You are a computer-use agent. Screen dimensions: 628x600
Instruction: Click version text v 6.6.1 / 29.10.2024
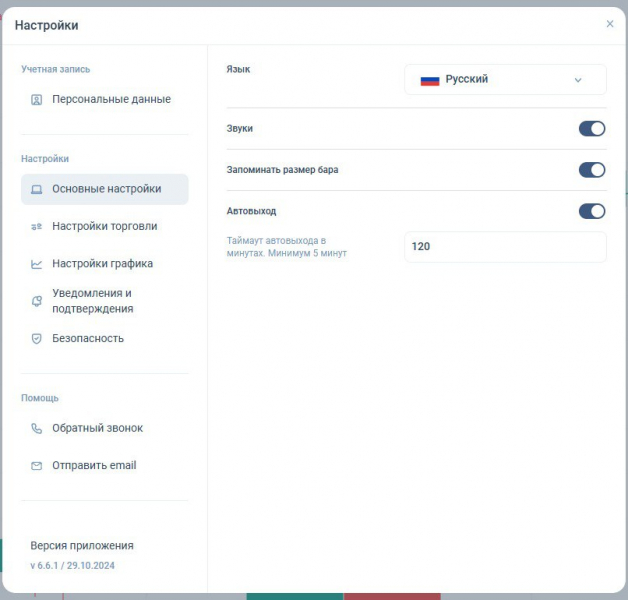click(x=72, y=566)
